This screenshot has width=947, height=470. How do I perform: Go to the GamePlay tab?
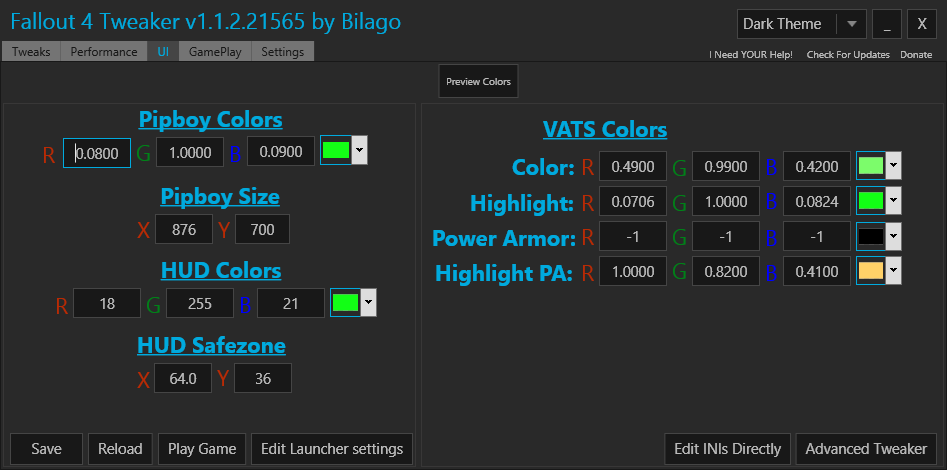pos(215,52)
